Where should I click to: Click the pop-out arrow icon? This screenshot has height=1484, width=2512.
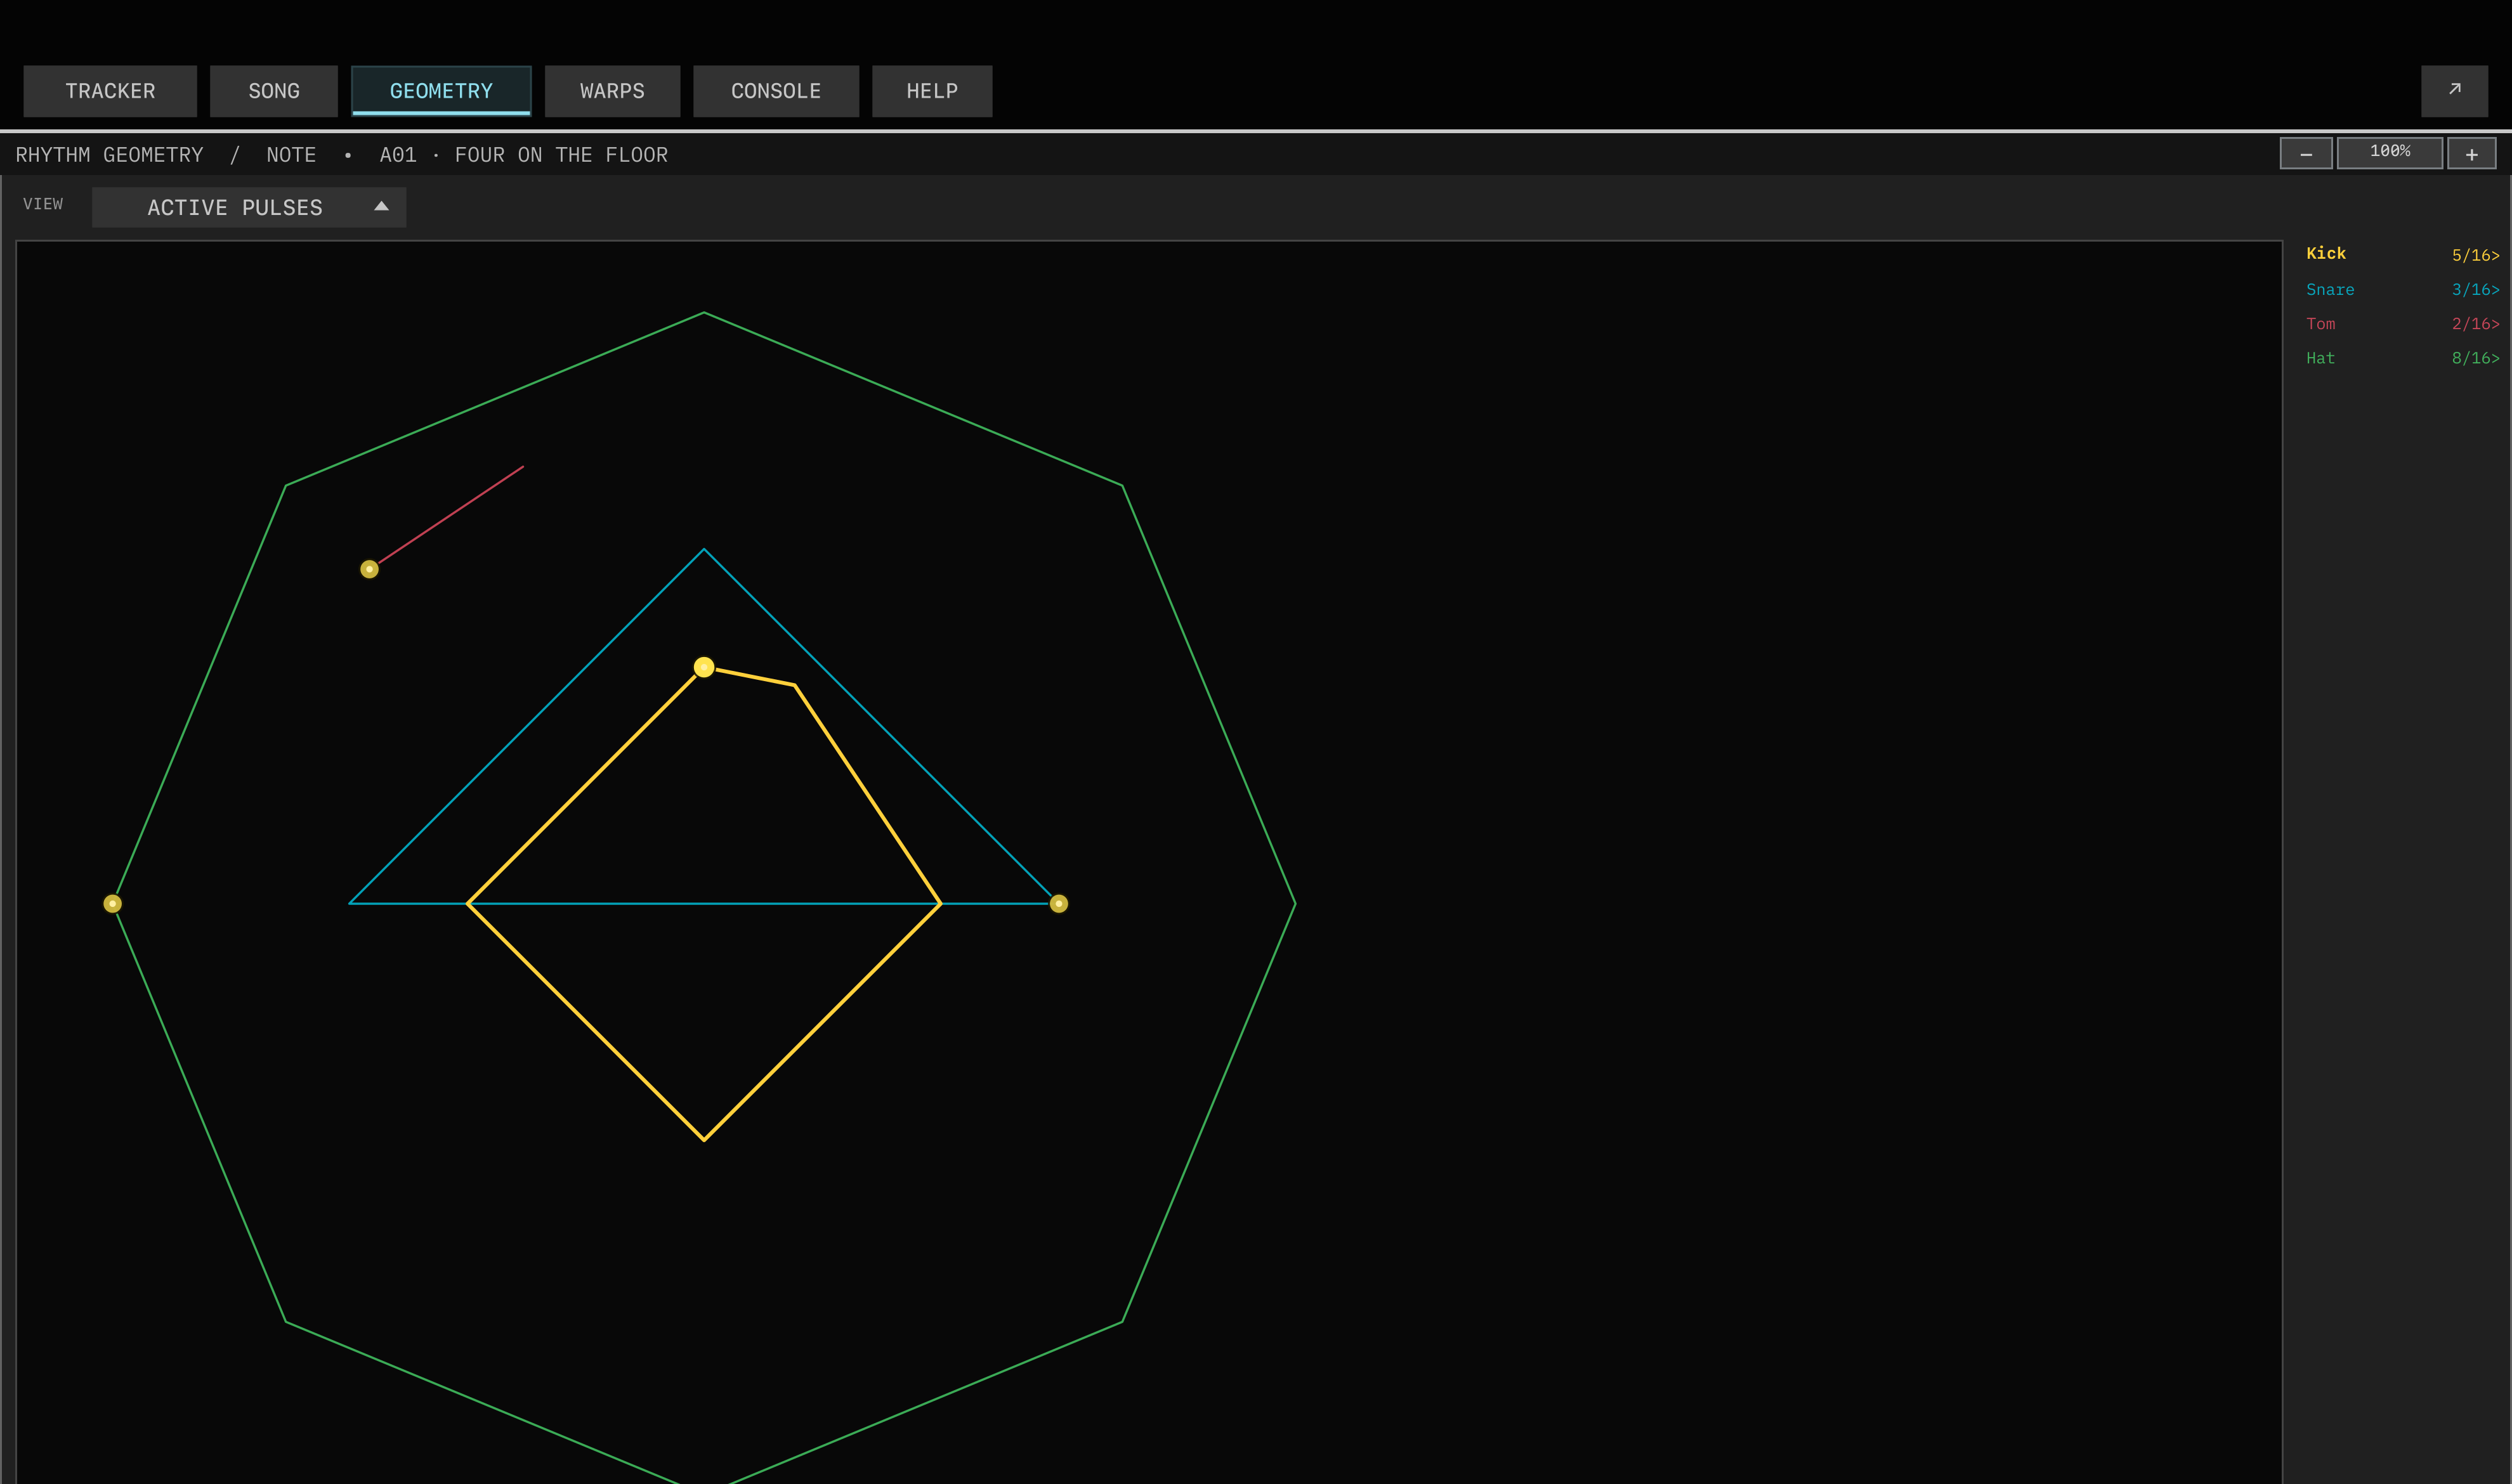2454,91
